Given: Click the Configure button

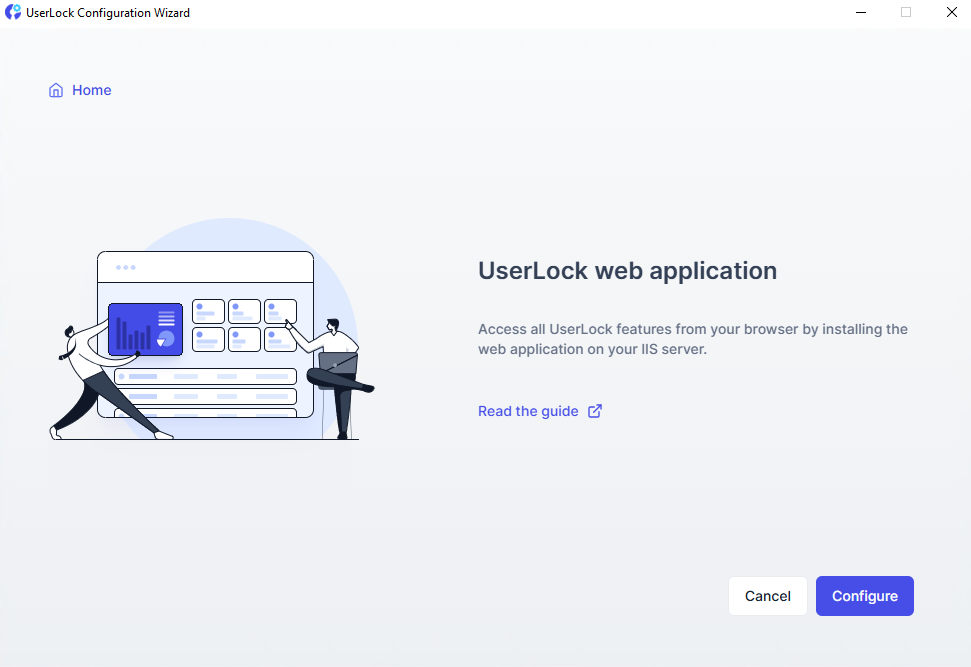Looking at the screenshot, I should [864, 596].
